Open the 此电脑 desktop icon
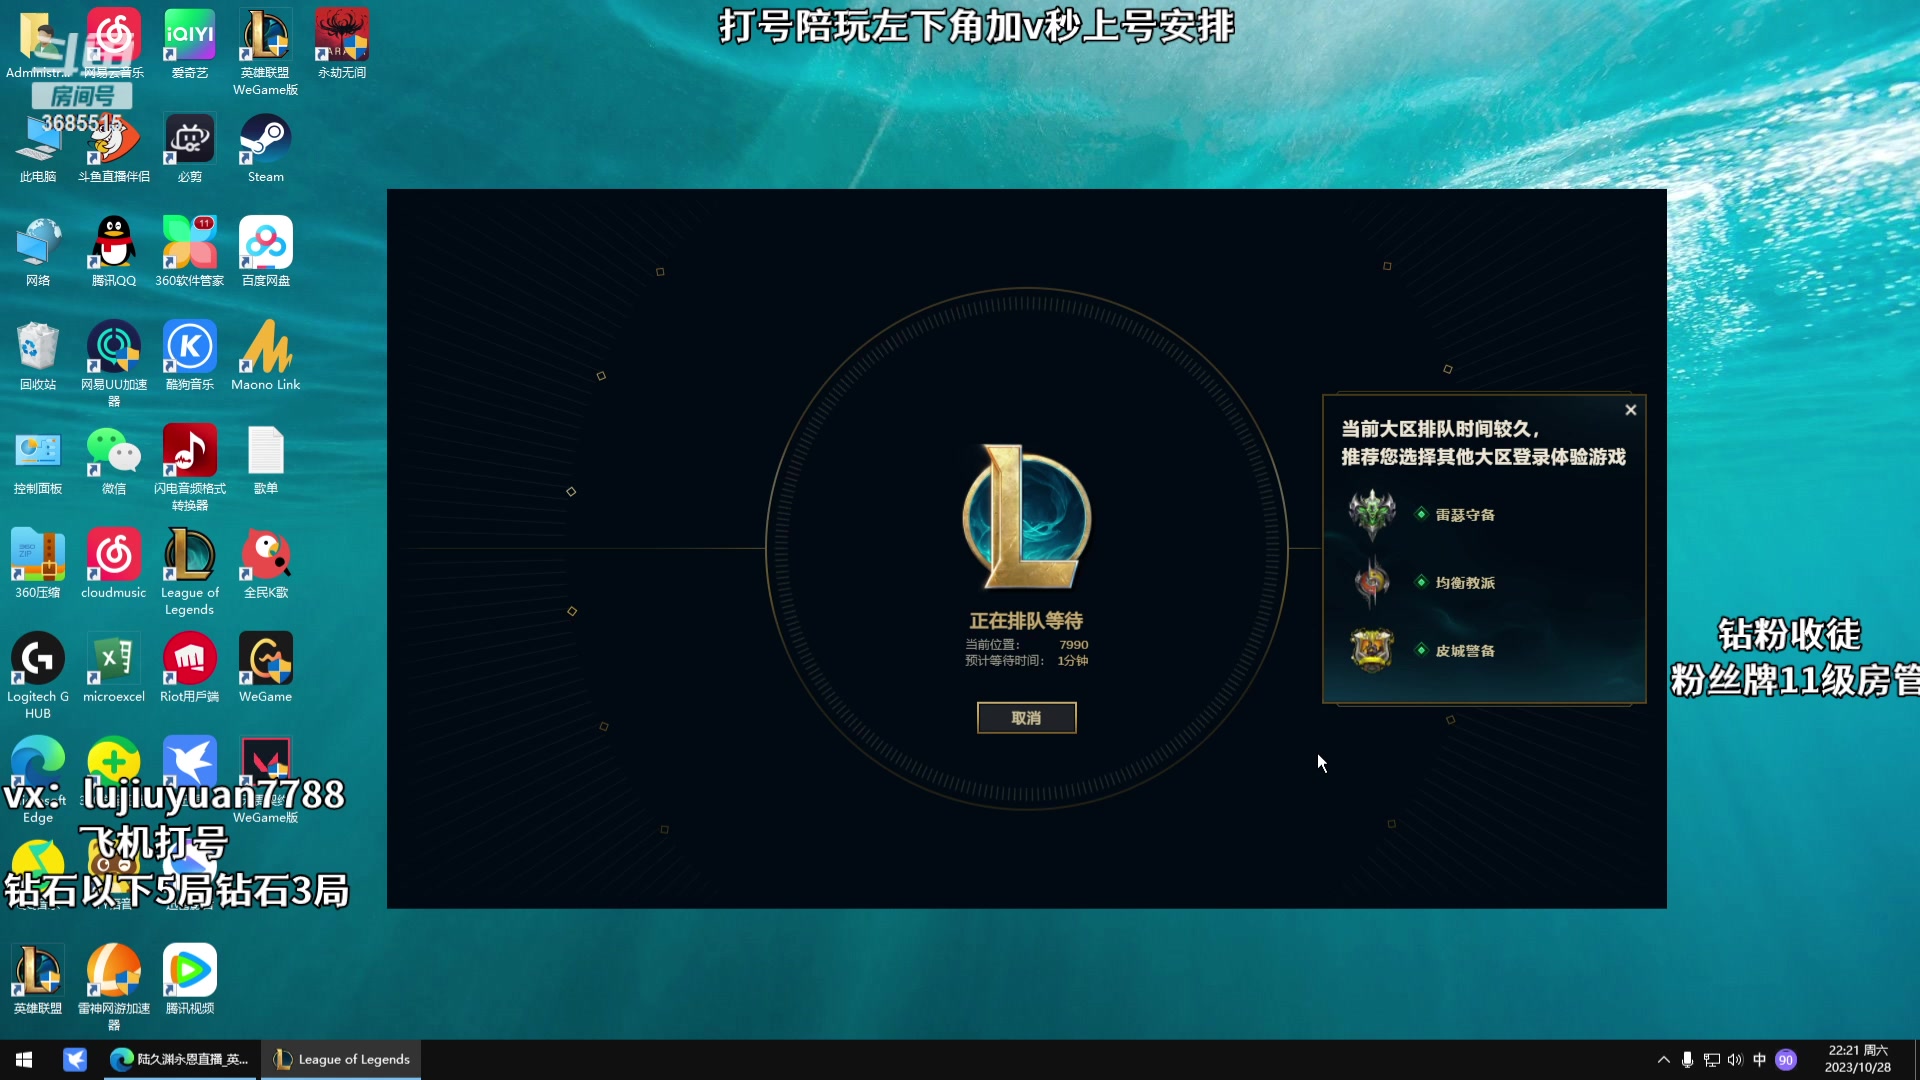The image size is (1920, 1080). (38, 149)
